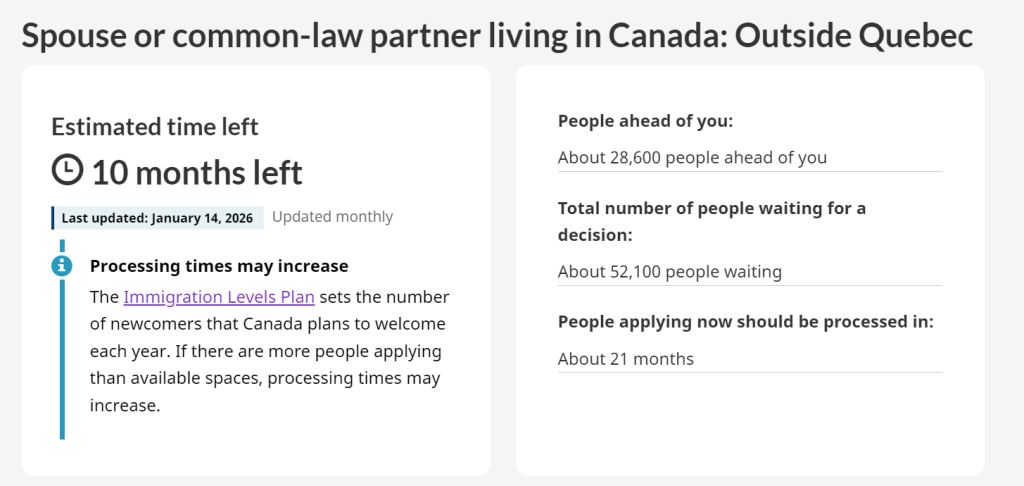Click the About 28,600 people ahead value

(x=692, y=157)
